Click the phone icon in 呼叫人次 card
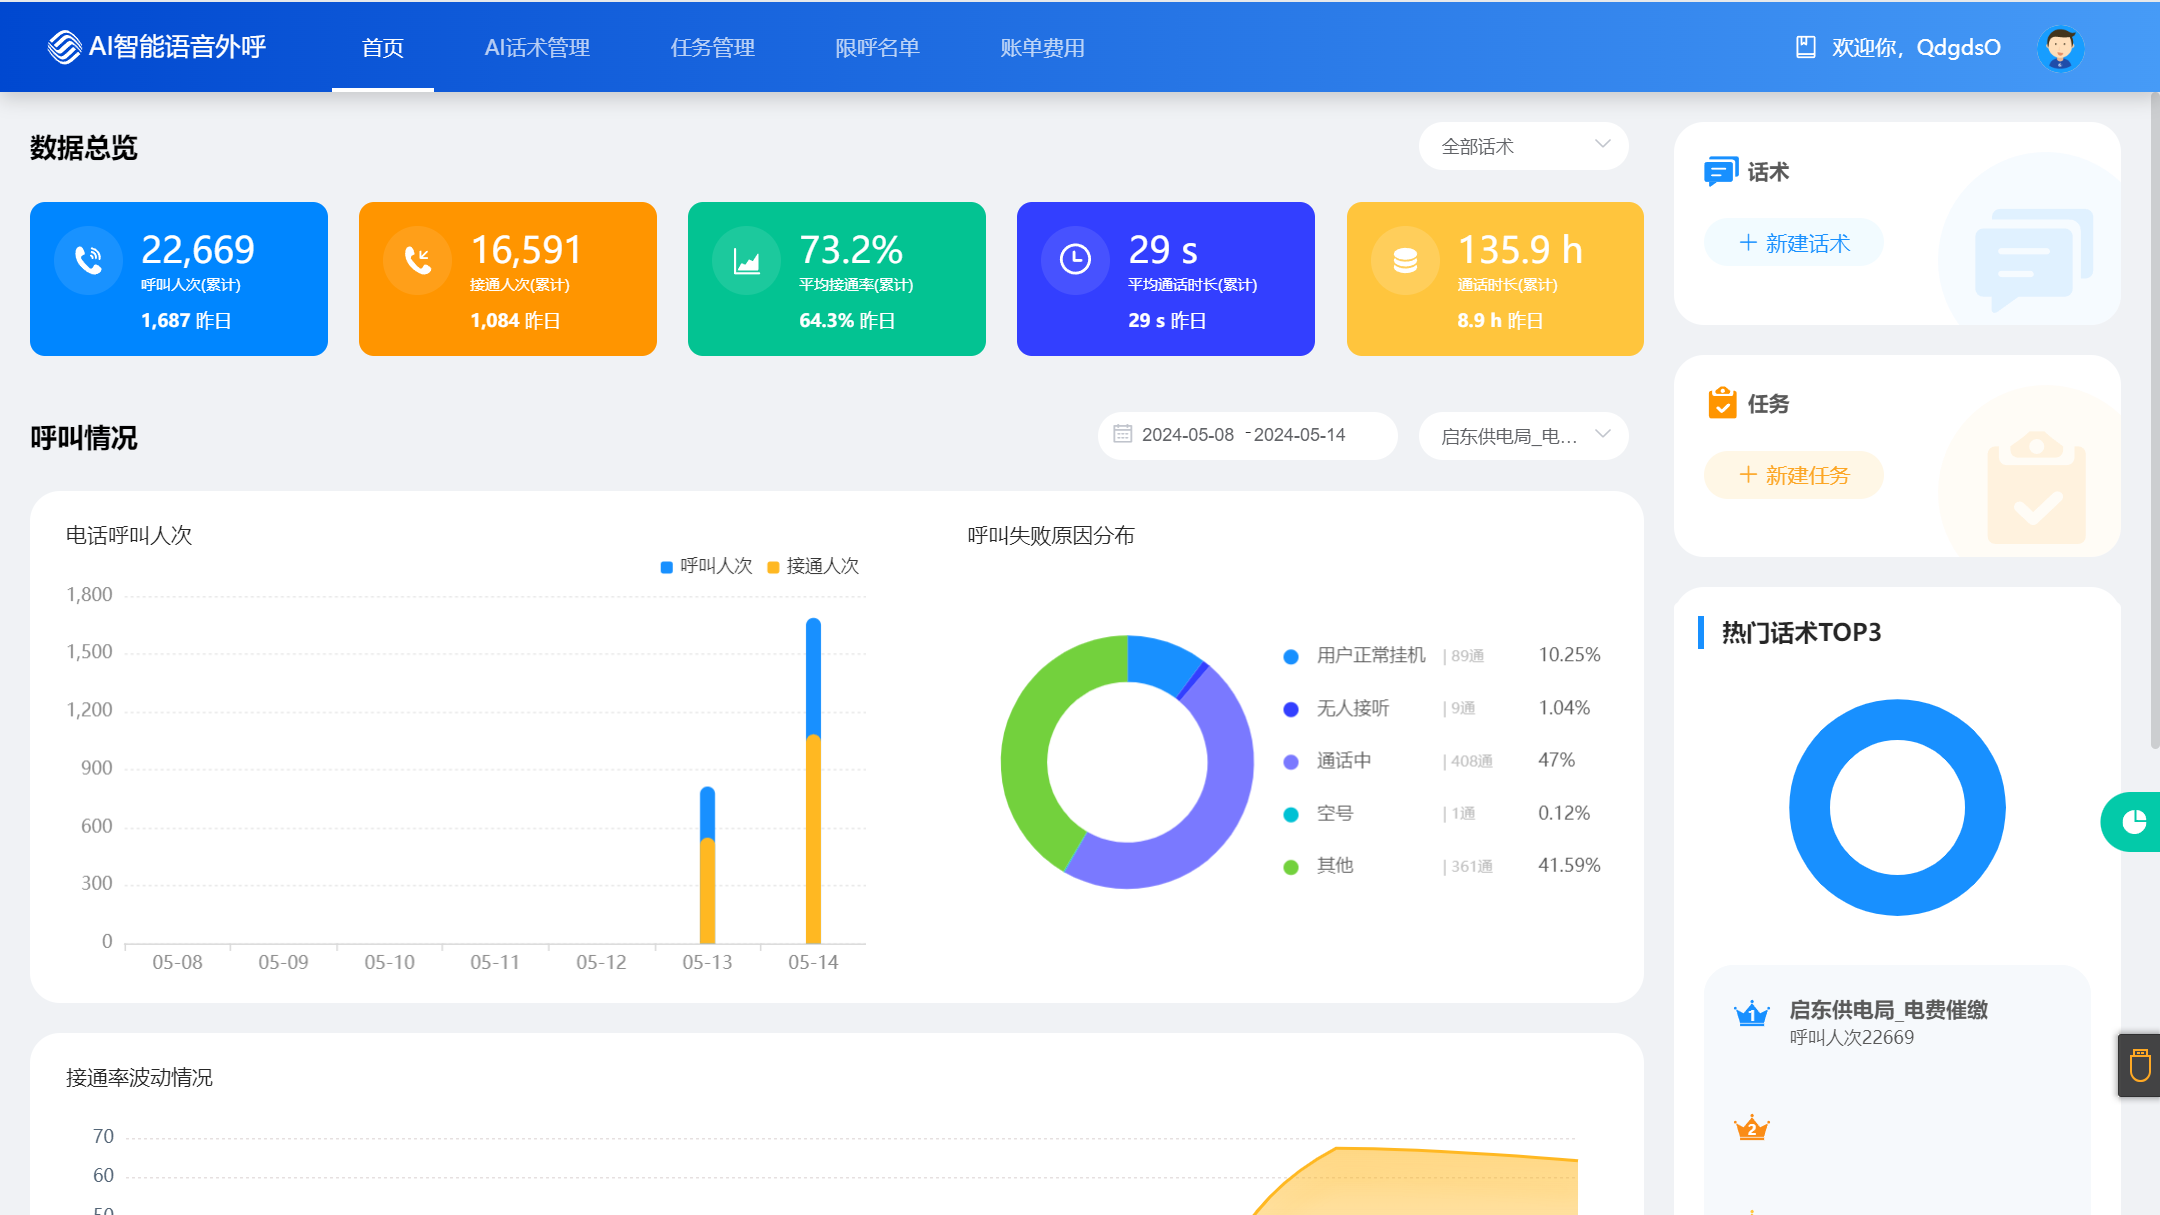 pyautogui.click(x=89, y=260)
